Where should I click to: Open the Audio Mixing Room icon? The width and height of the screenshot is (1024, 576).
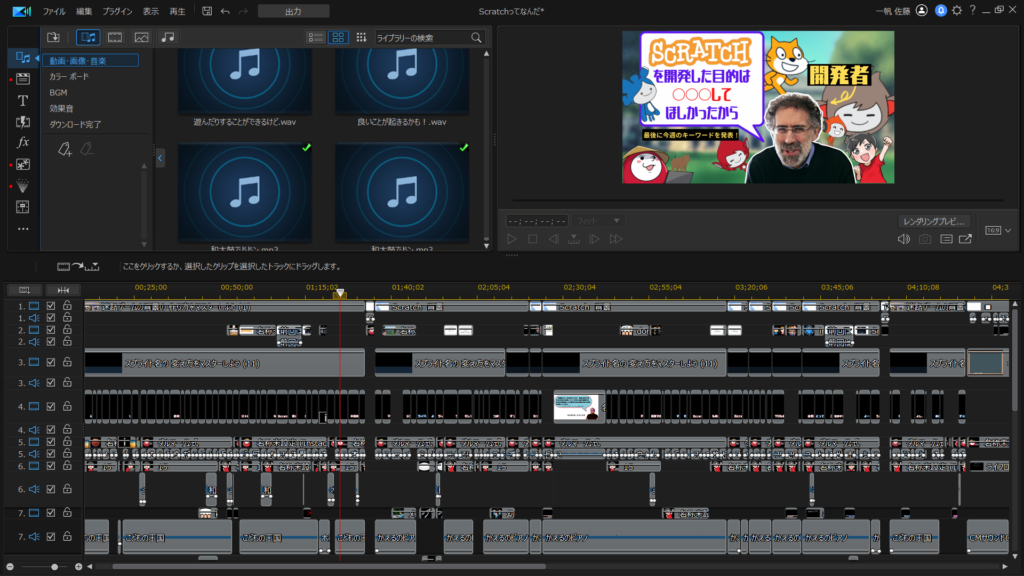[23, 207]
